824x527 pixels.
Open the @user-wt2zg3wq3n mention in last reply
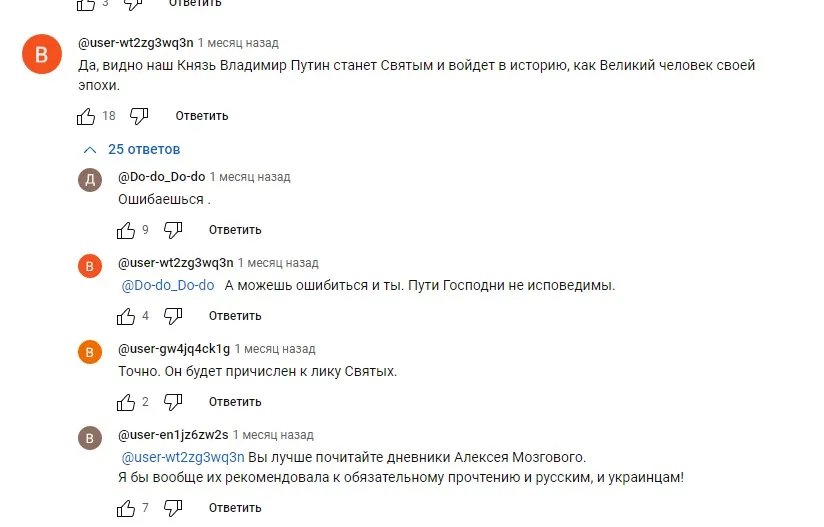(x=182, y=457)
